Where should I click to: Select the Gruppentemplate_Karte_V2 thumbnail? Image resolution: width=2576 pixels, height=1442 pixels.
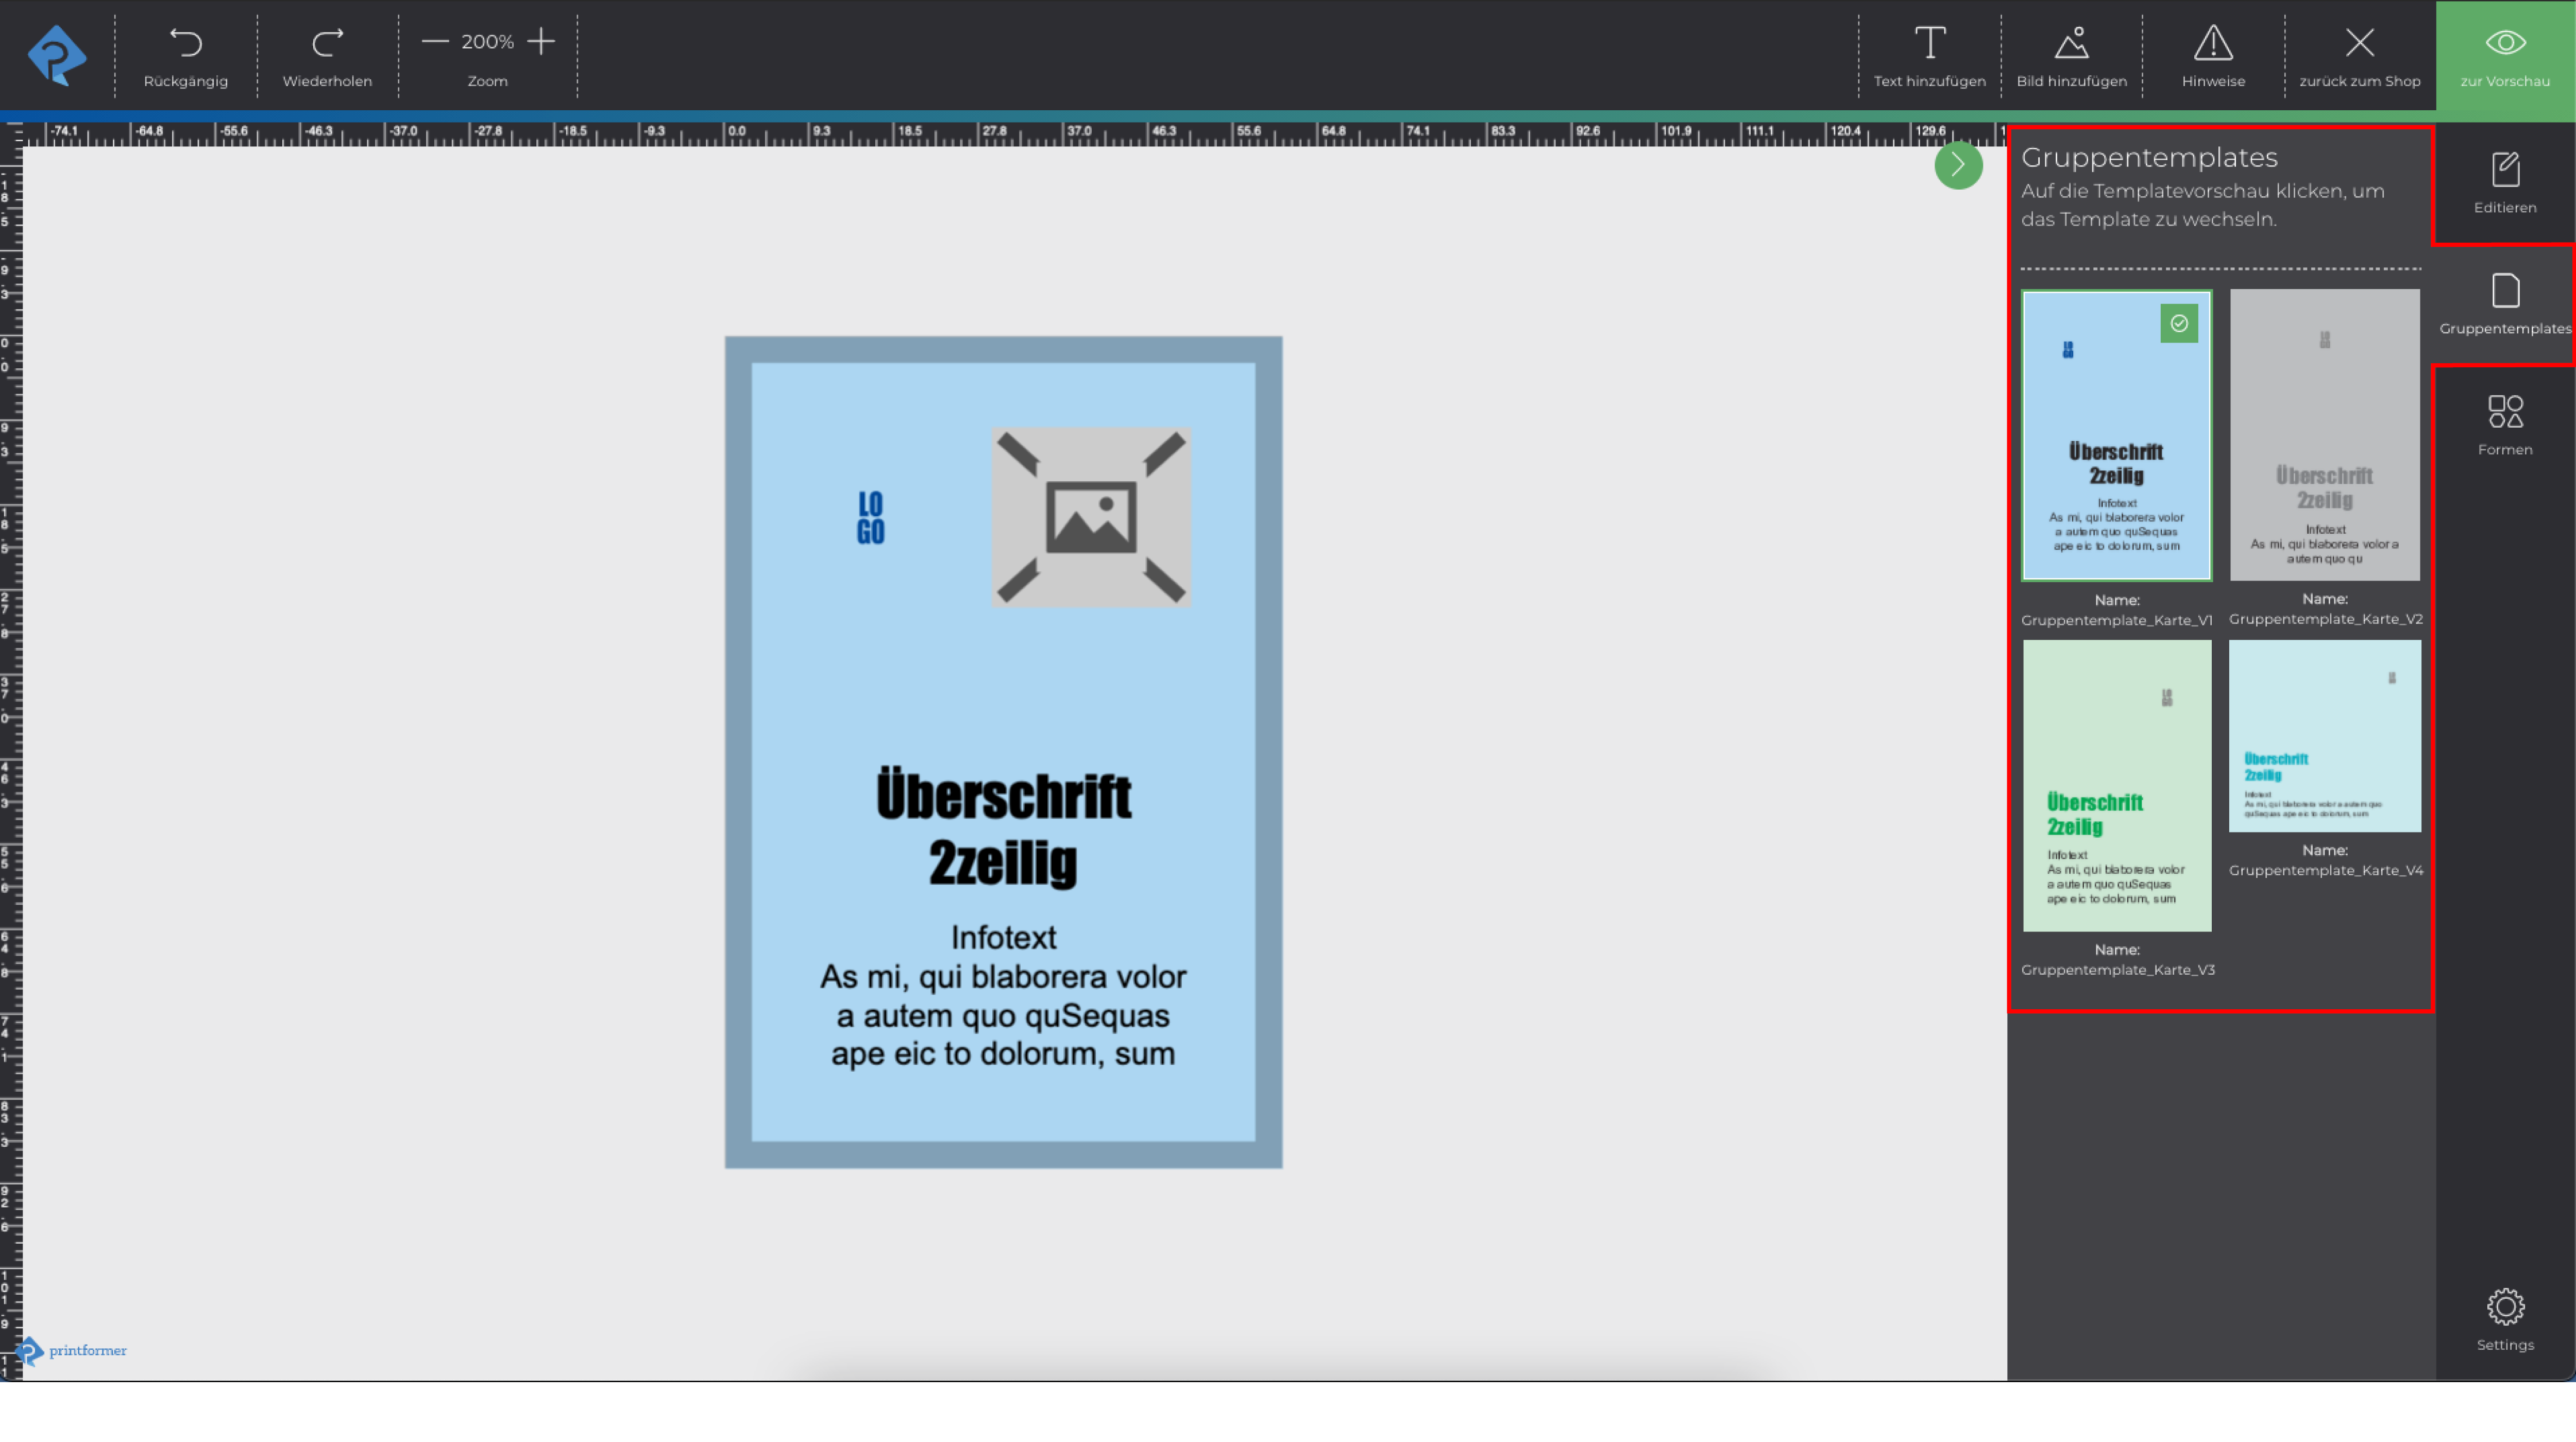click(x=2325, y=435)
